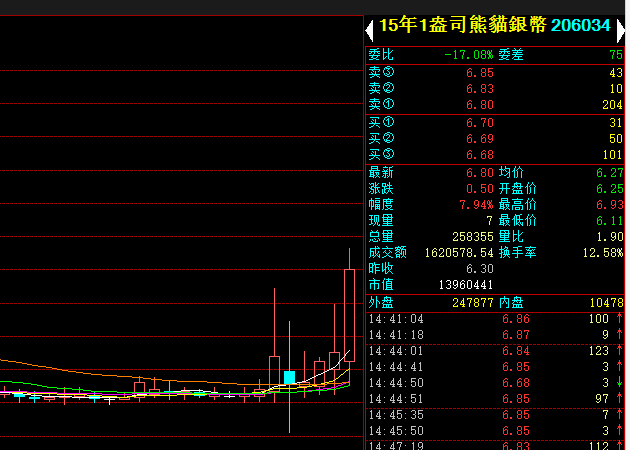Click the 买③ bid price 6.68
630x450 pixels.
[480, 155]
